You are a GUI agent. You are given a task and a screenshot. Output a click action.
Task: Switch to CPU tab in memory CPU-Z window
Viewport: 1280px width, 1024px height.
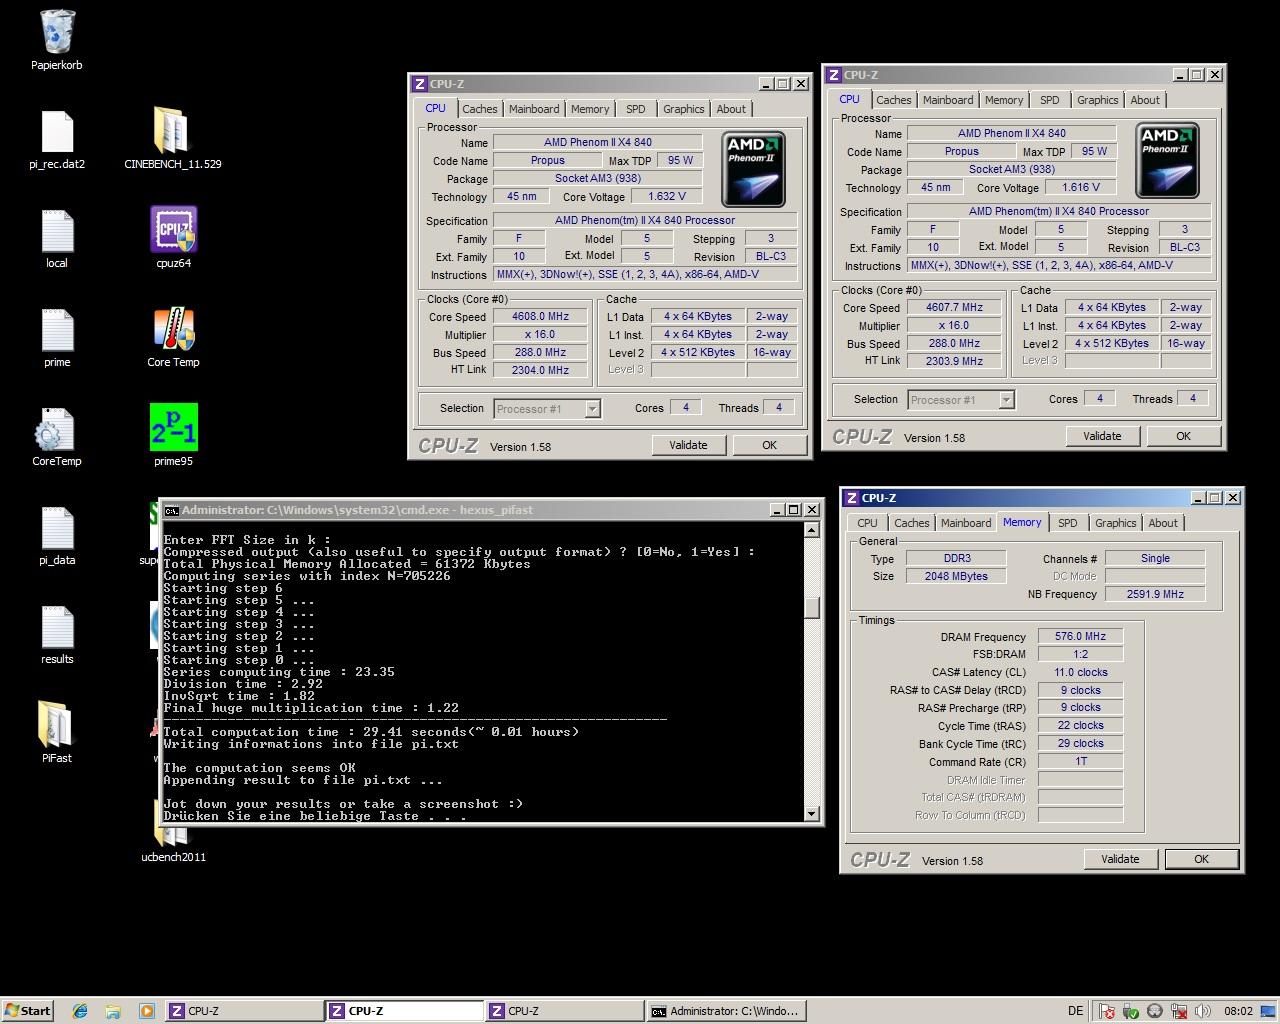867,523
